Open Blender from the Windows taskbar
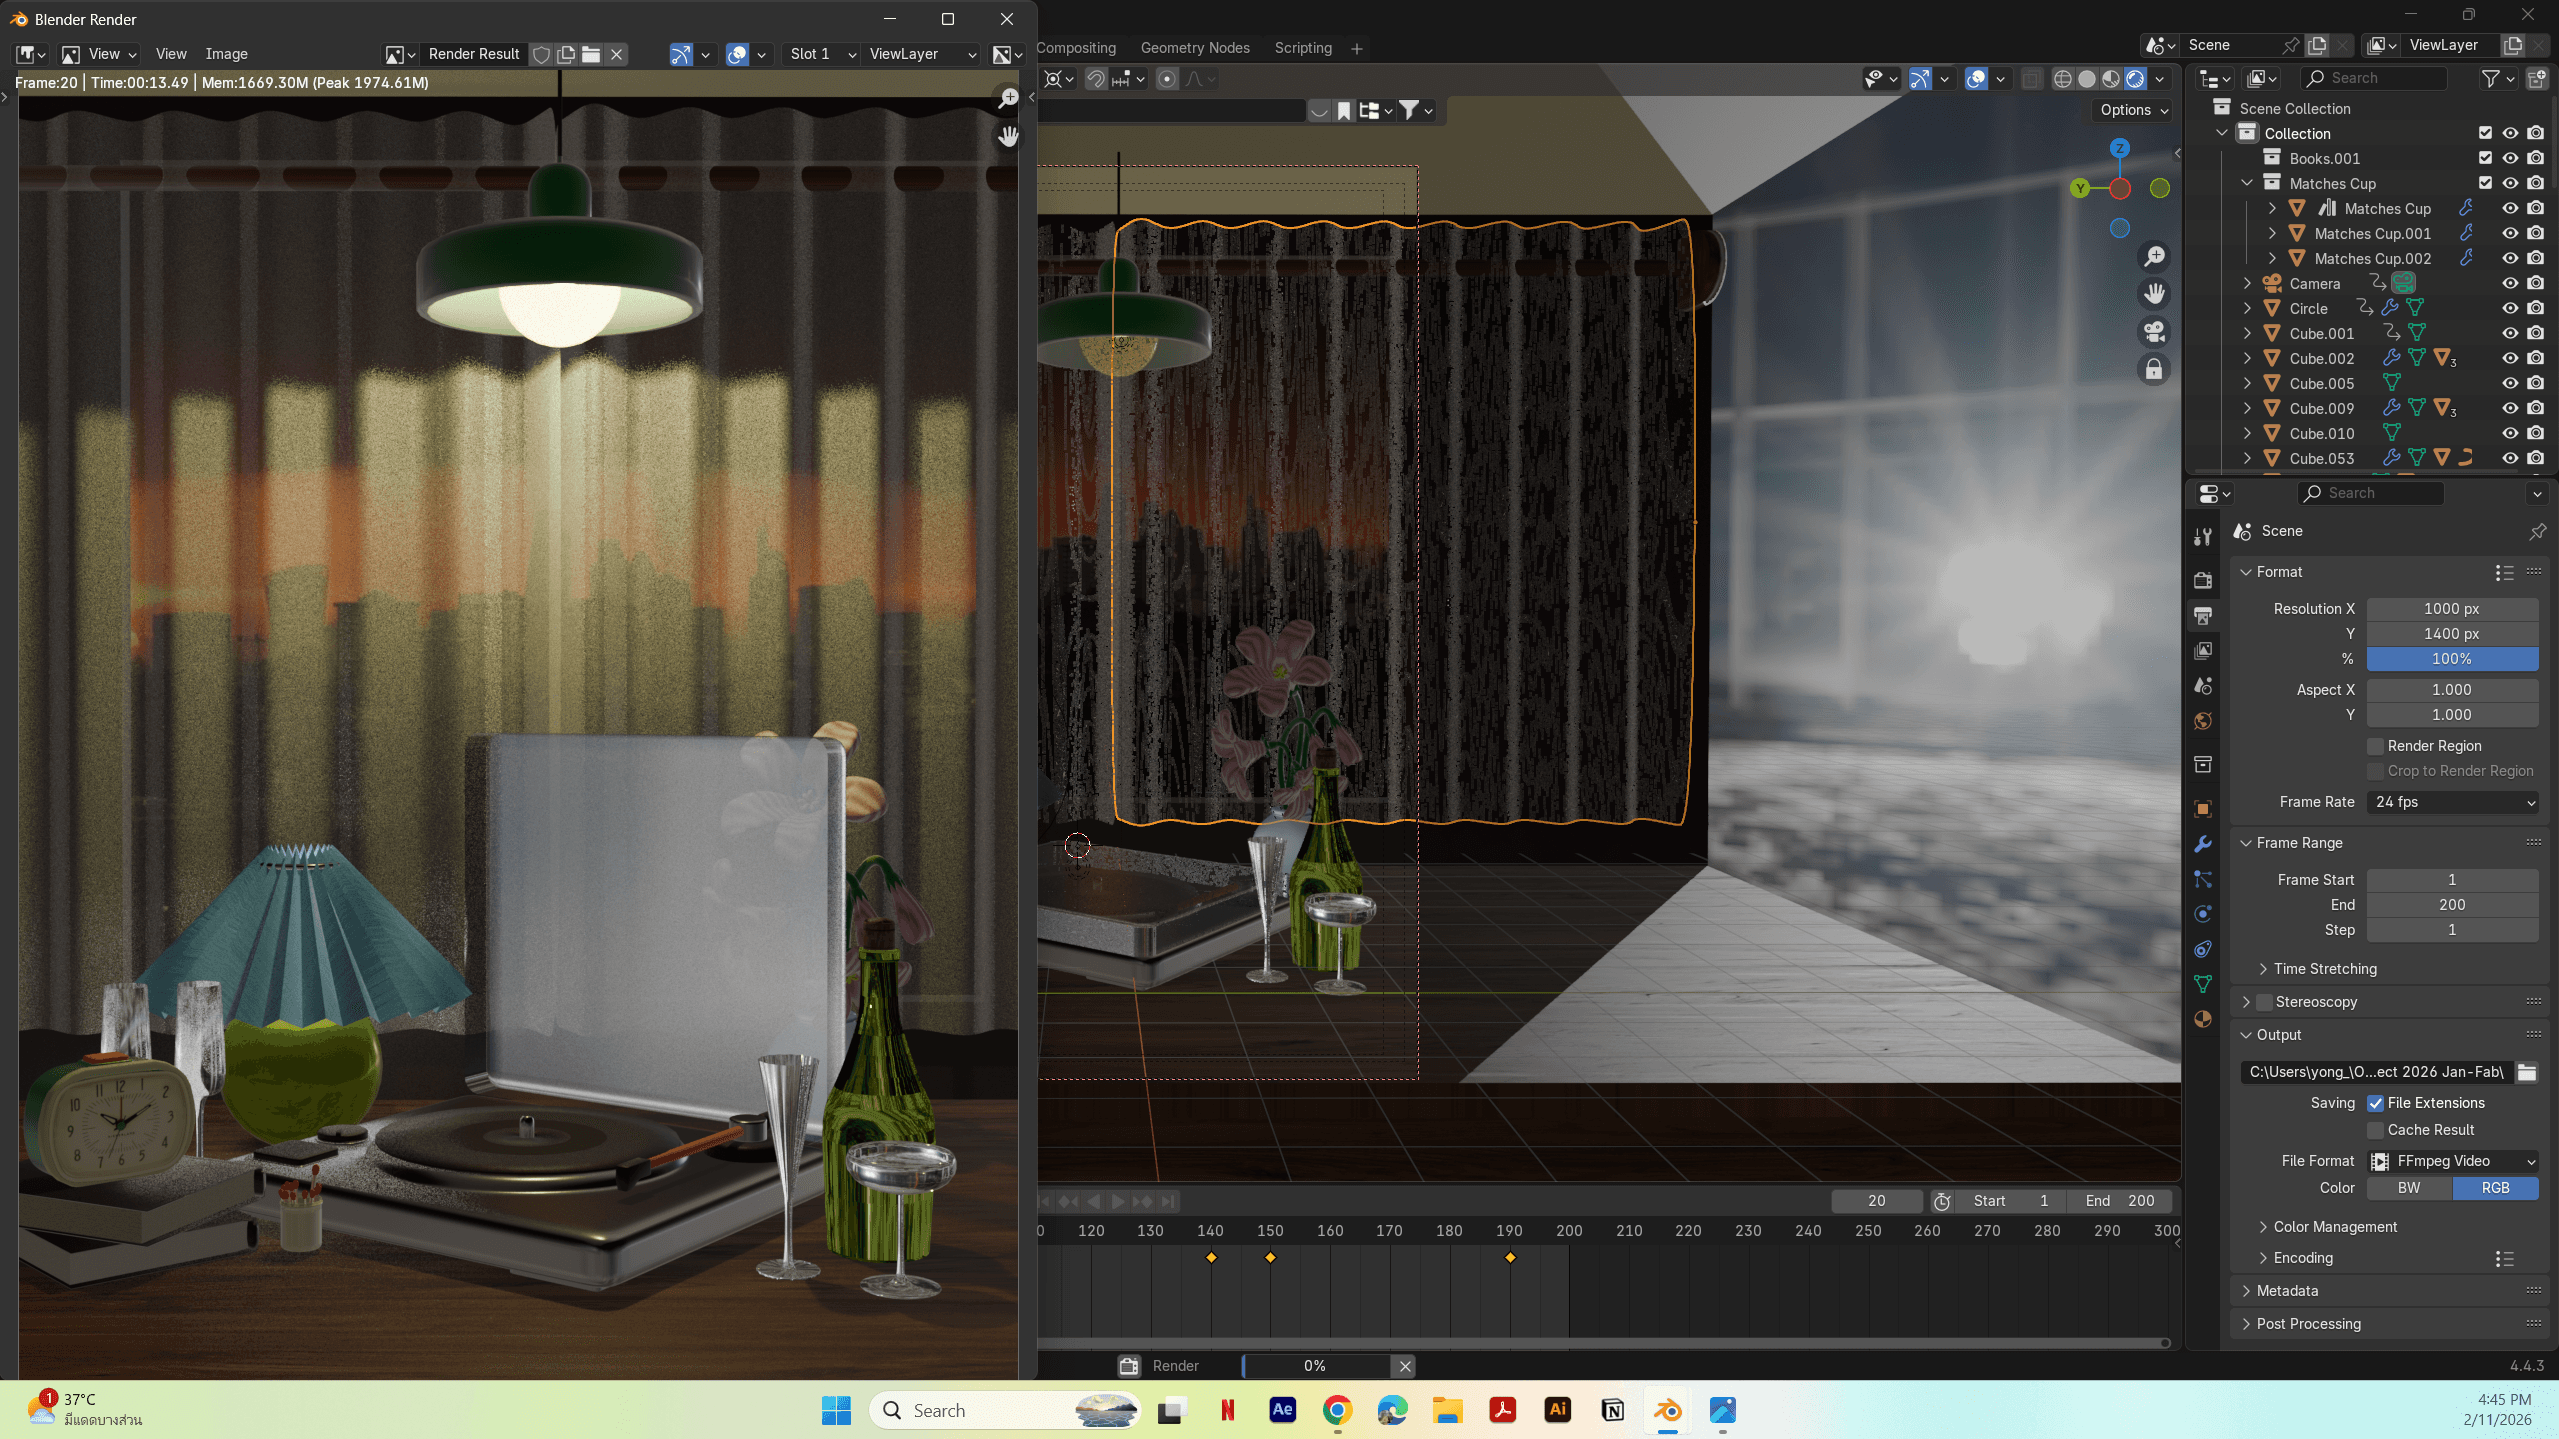This screenshot has width=2559, height=1439. coord(1667,1410)
